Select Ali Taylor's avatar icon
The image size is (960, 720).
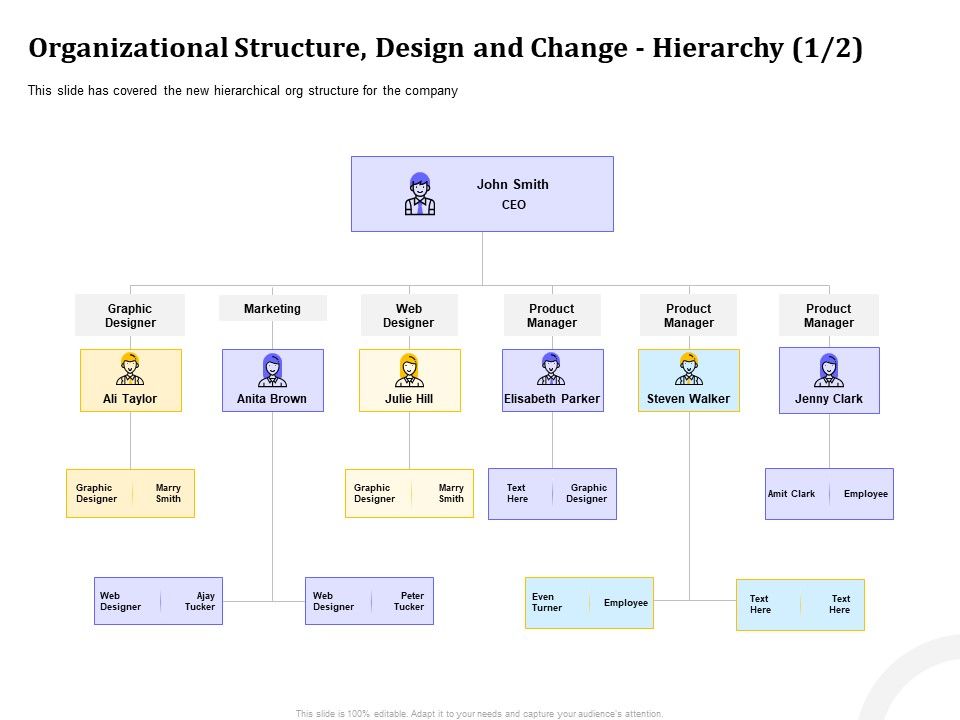coord(130,369)
